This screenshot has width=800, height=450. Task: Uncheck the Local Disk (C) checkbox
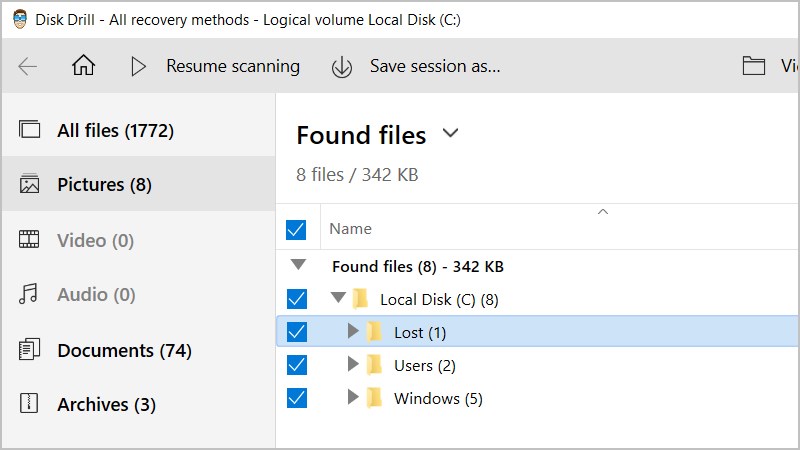(x=297, y=299)
